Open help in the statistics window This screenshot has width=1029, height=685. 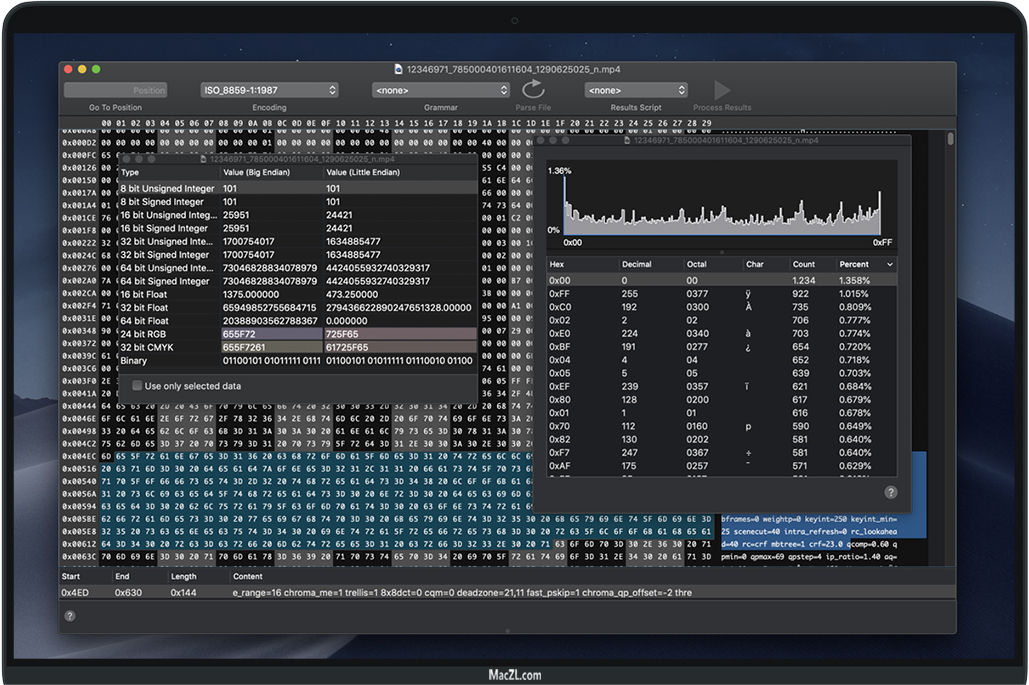890,492
